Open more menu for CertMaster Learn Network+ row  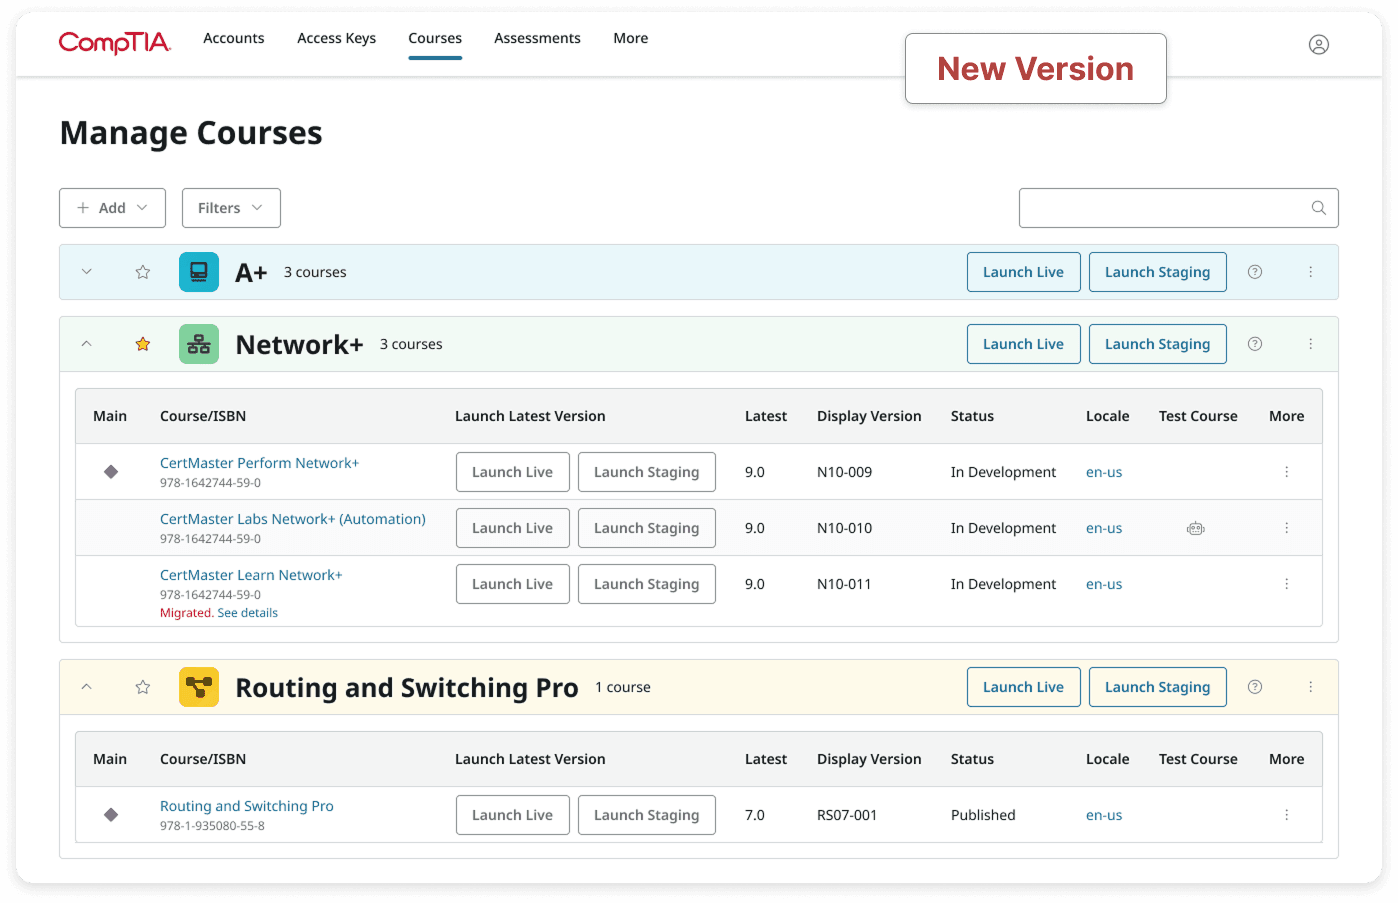(1287, 584)
